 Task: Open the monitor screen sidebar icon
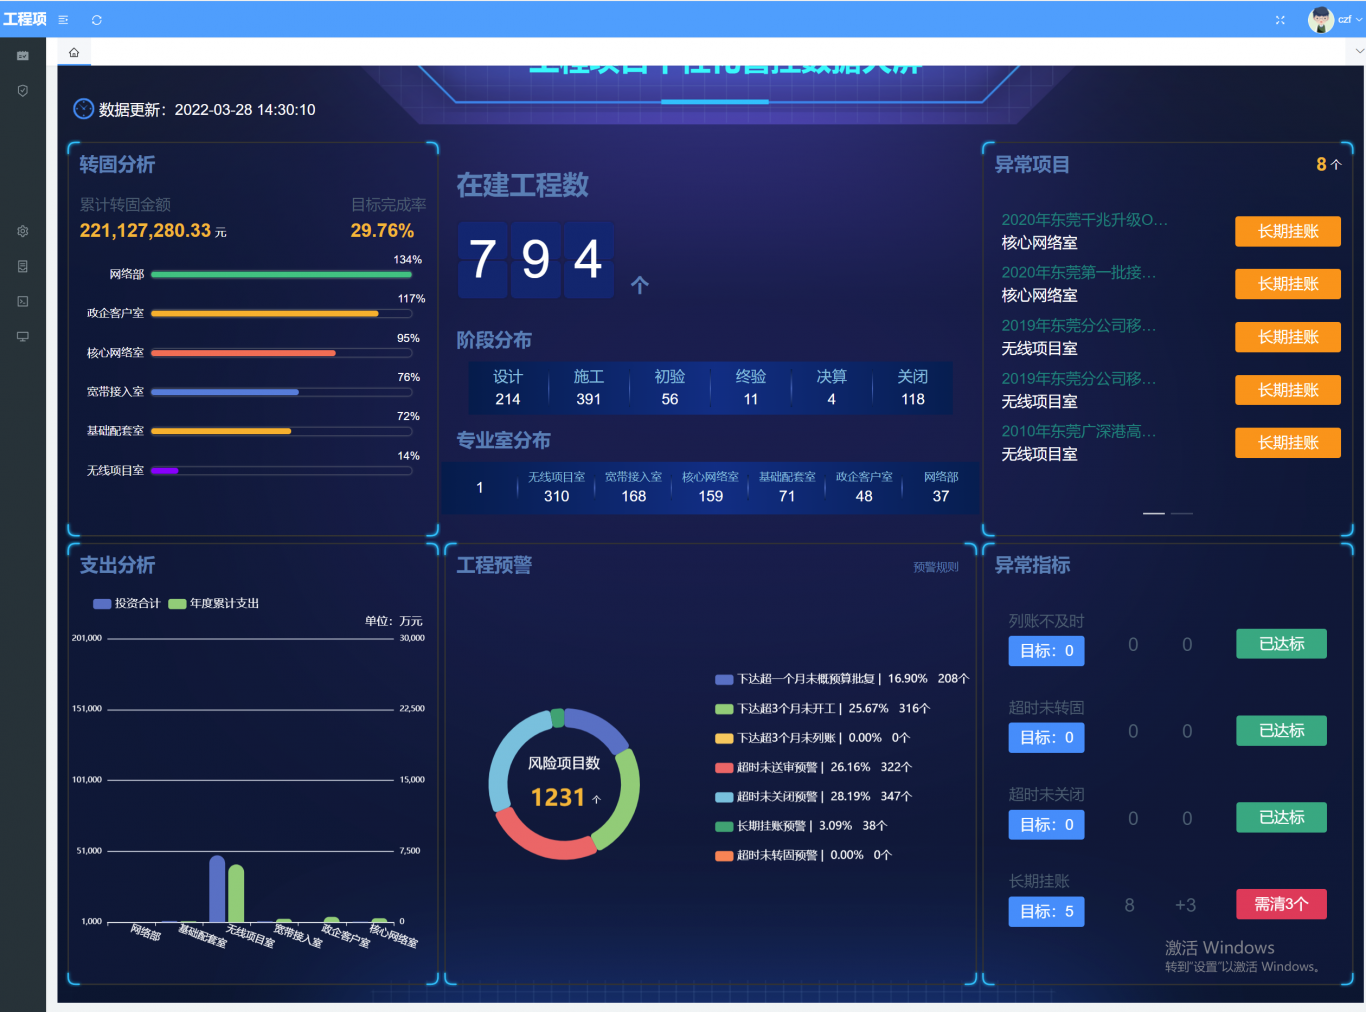click(x=23, y=336)
